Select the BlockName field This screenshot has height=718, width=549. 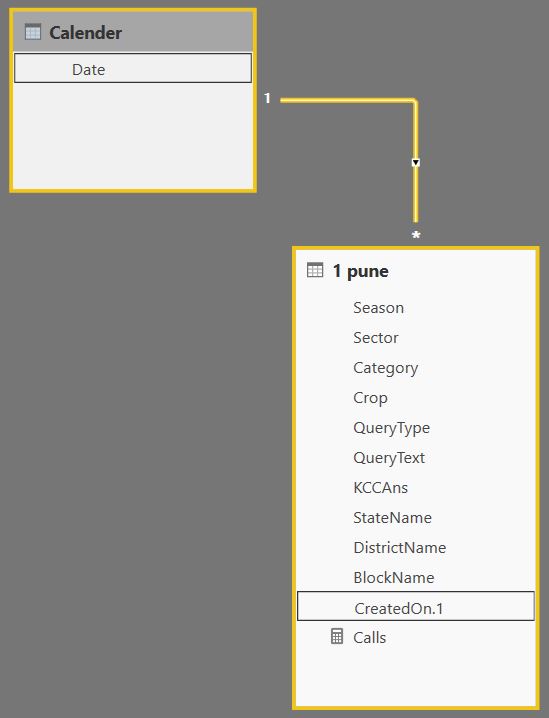tap(393, 578)
